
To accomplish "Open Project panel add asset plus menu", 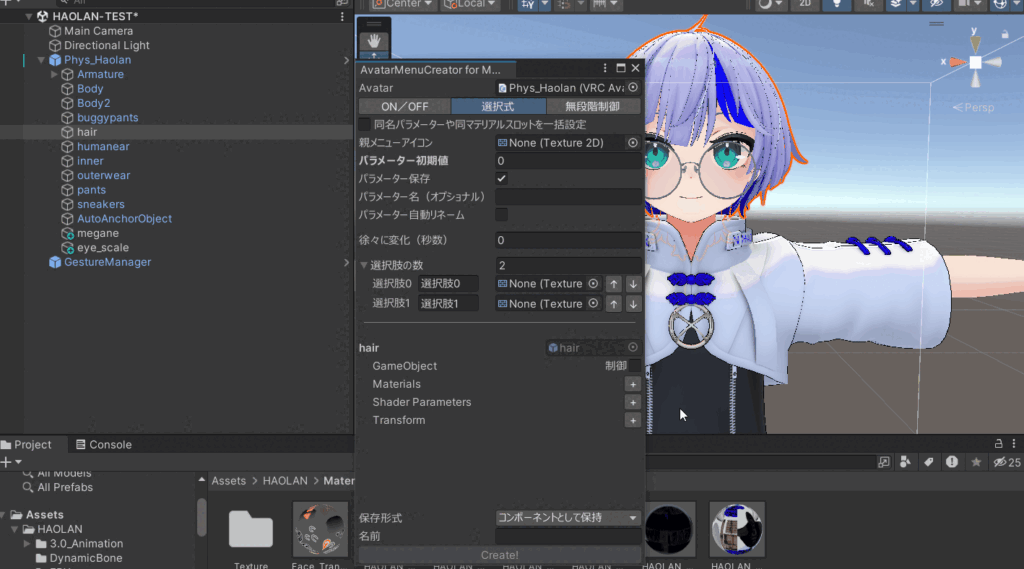I will click(11, 462).
